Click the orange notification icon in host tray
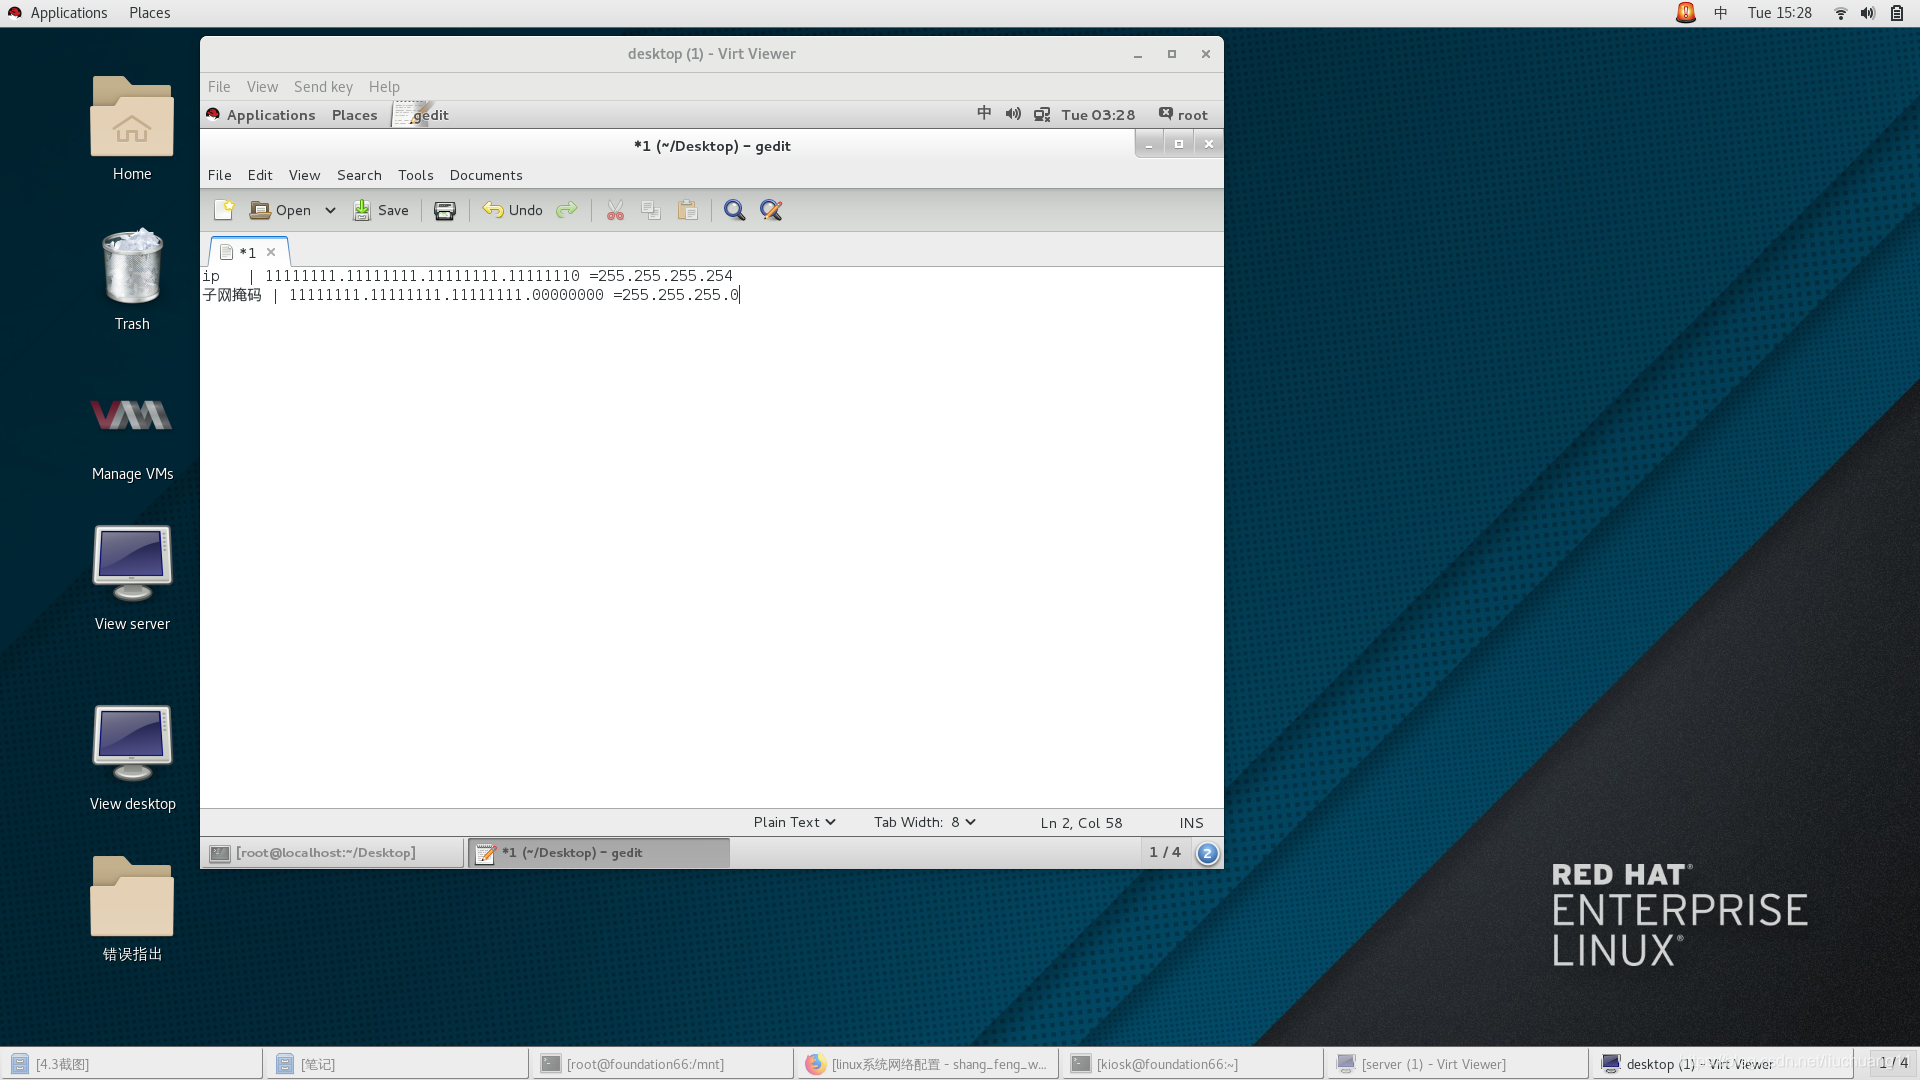The width and height of the screenshot is (1920, 1080). tap(1686, 13)
